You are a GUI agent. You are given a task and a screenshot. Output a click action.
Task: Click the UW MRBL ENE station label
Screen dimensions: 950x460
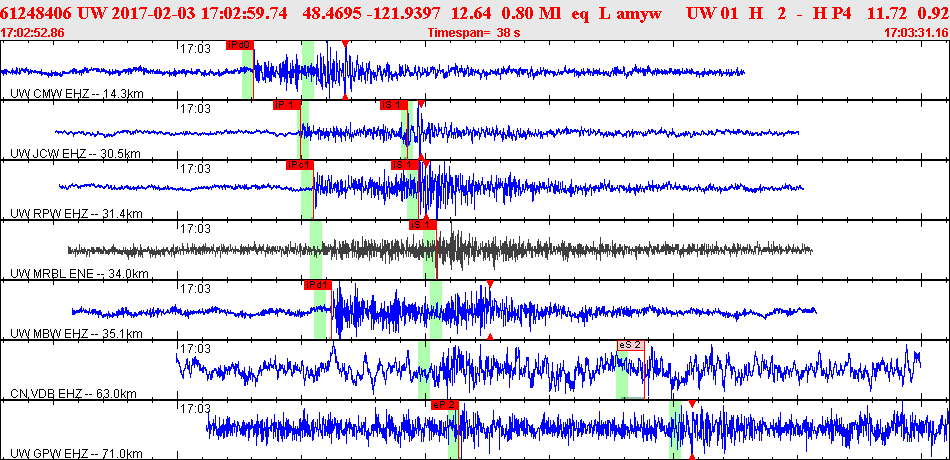[80, 274]
